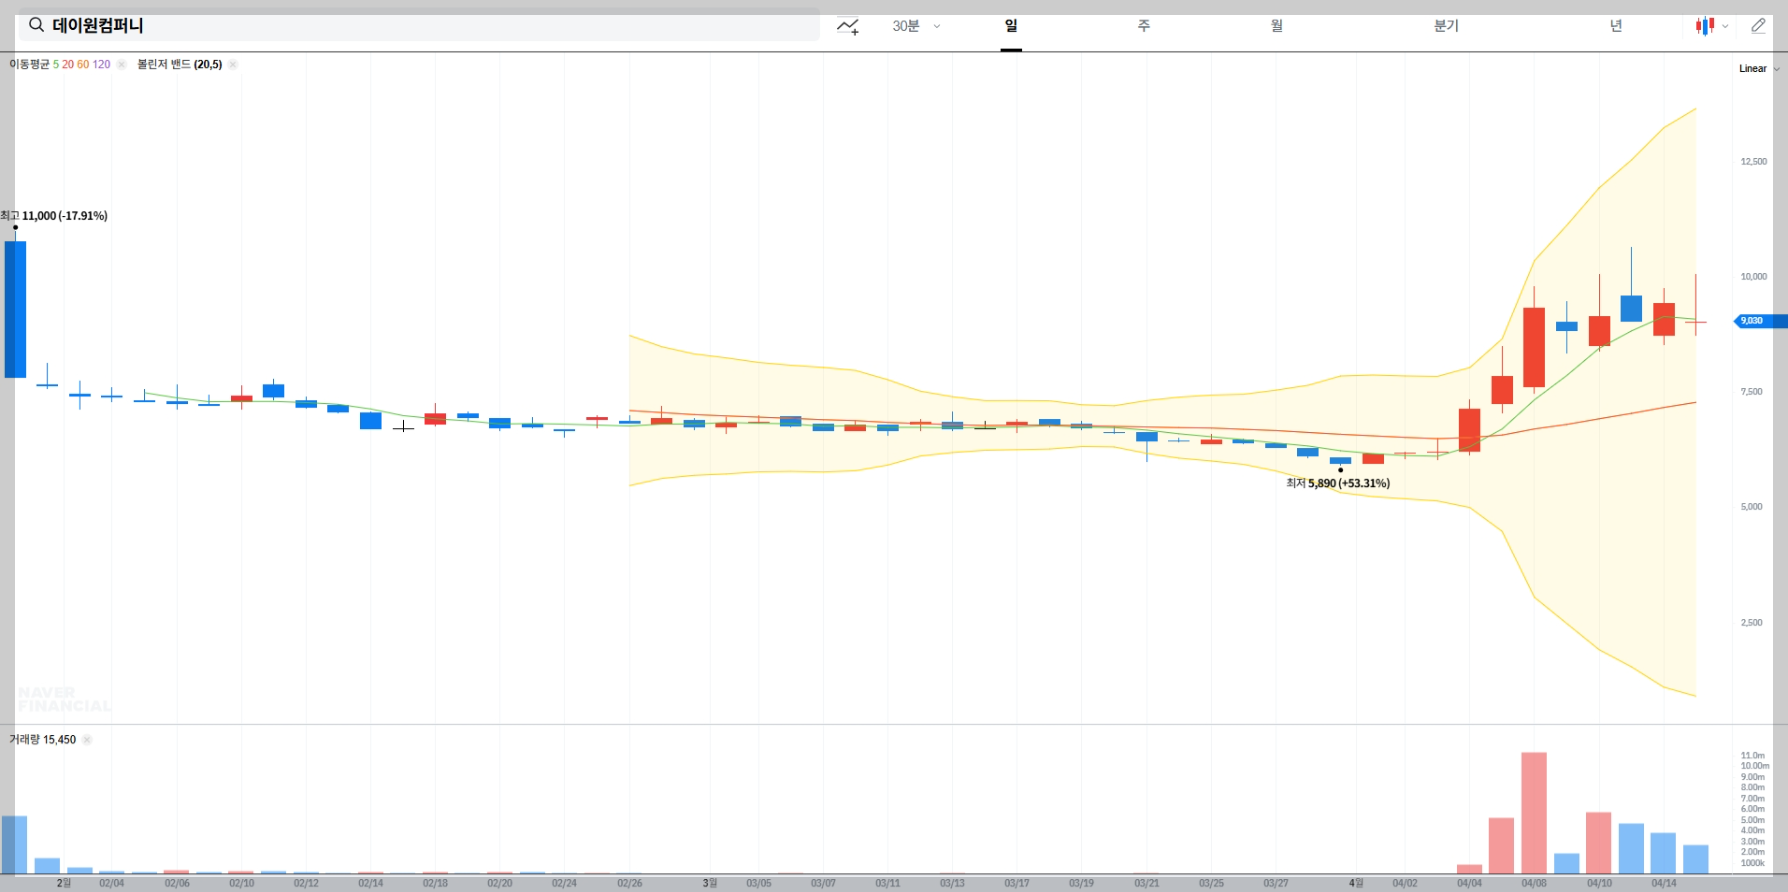Click the 04/14 date axis label
This screenshot has height=892, width=1788.
(x=1664, y=883)
